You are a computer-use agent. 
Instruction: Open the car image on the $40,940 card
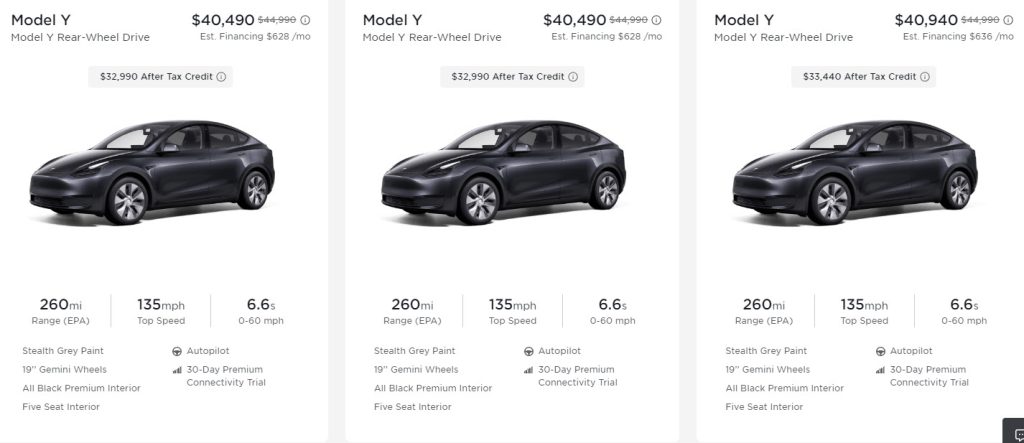855,174
